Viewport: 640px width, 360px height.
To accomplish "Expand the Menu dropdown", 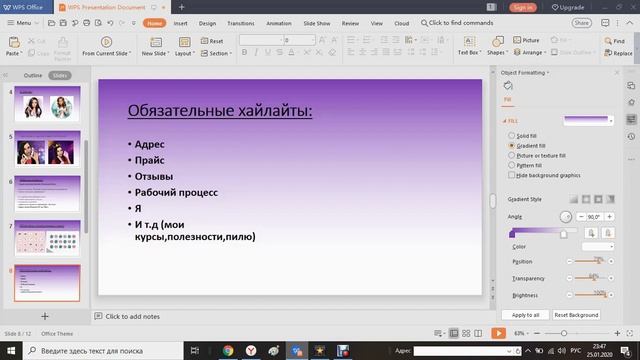I will [x=23, y=23].
